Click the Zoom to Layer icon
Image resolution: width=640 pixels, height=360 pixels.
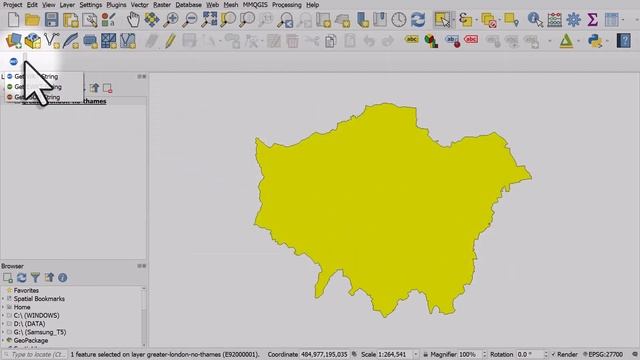(247, 20)
